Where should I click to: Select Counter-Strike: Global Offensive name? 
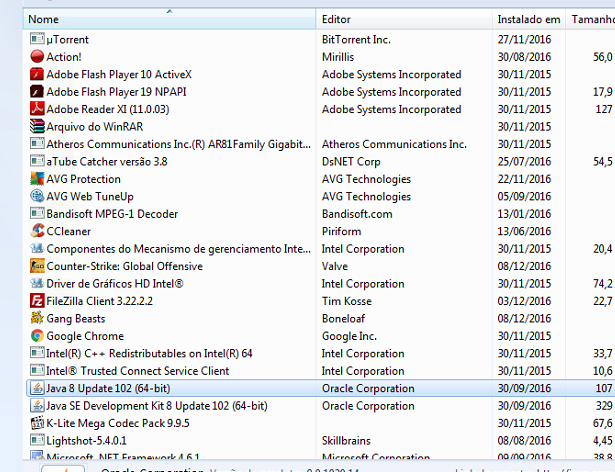tap(124, 266)
